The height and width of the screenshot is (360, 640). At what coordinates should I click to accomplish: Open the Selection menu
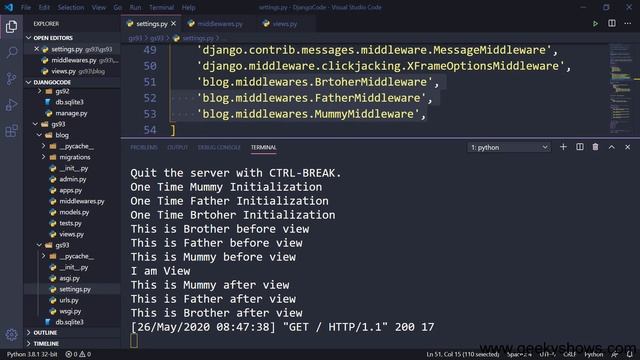pos(71,7)
